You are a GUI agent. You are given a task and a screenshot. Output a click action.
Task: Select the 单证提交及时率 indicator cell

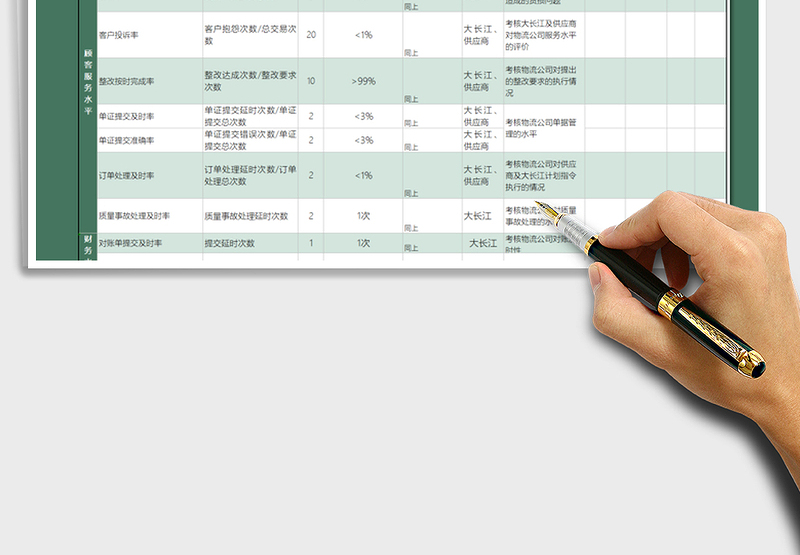pos(140,117)
